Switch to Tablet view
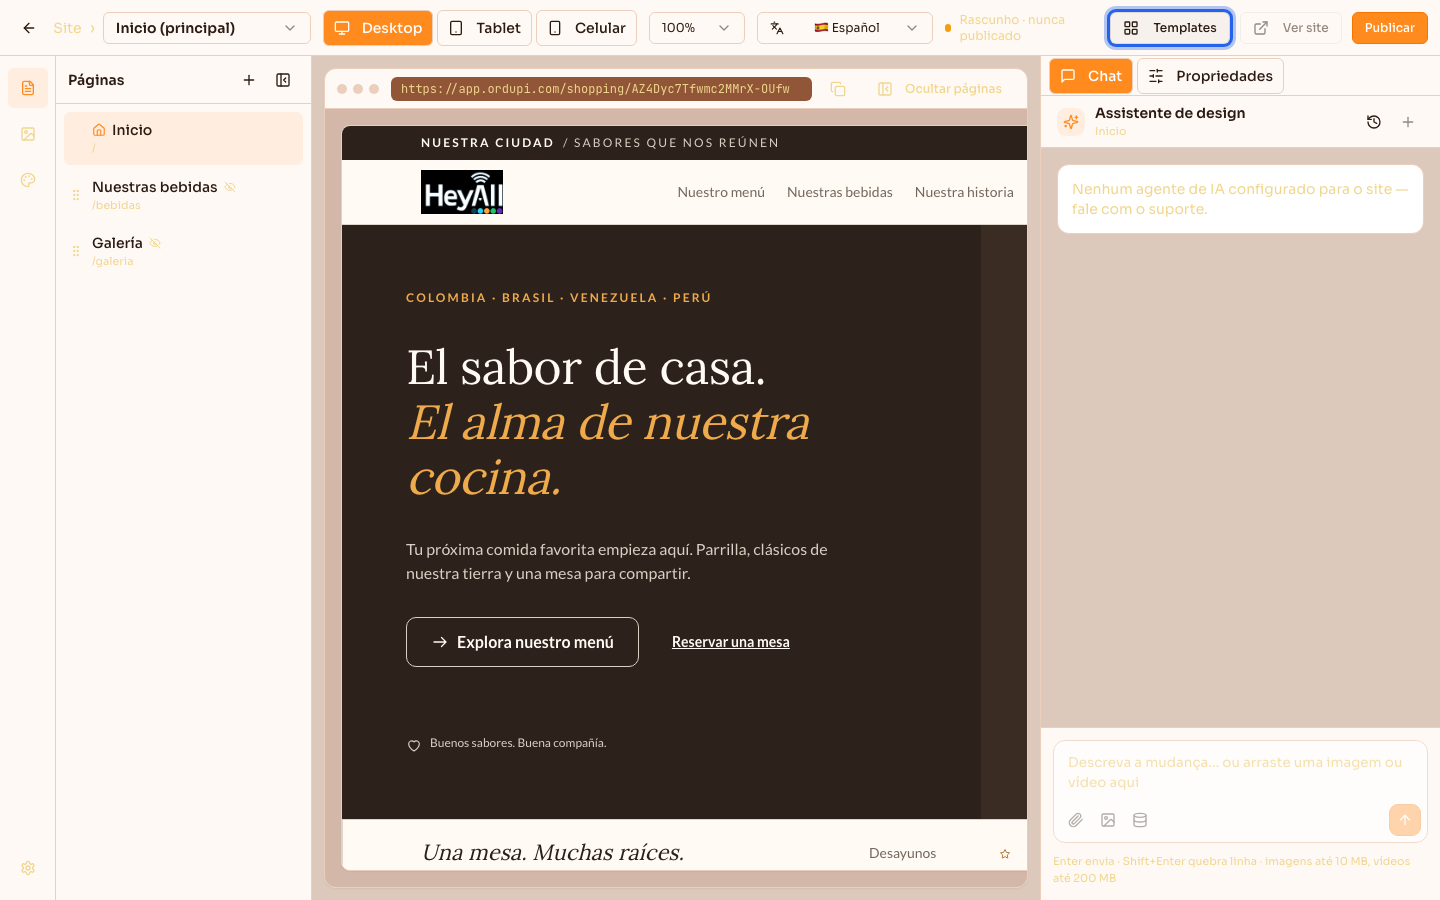The image size is (1440, 900). tap(485, 28)
